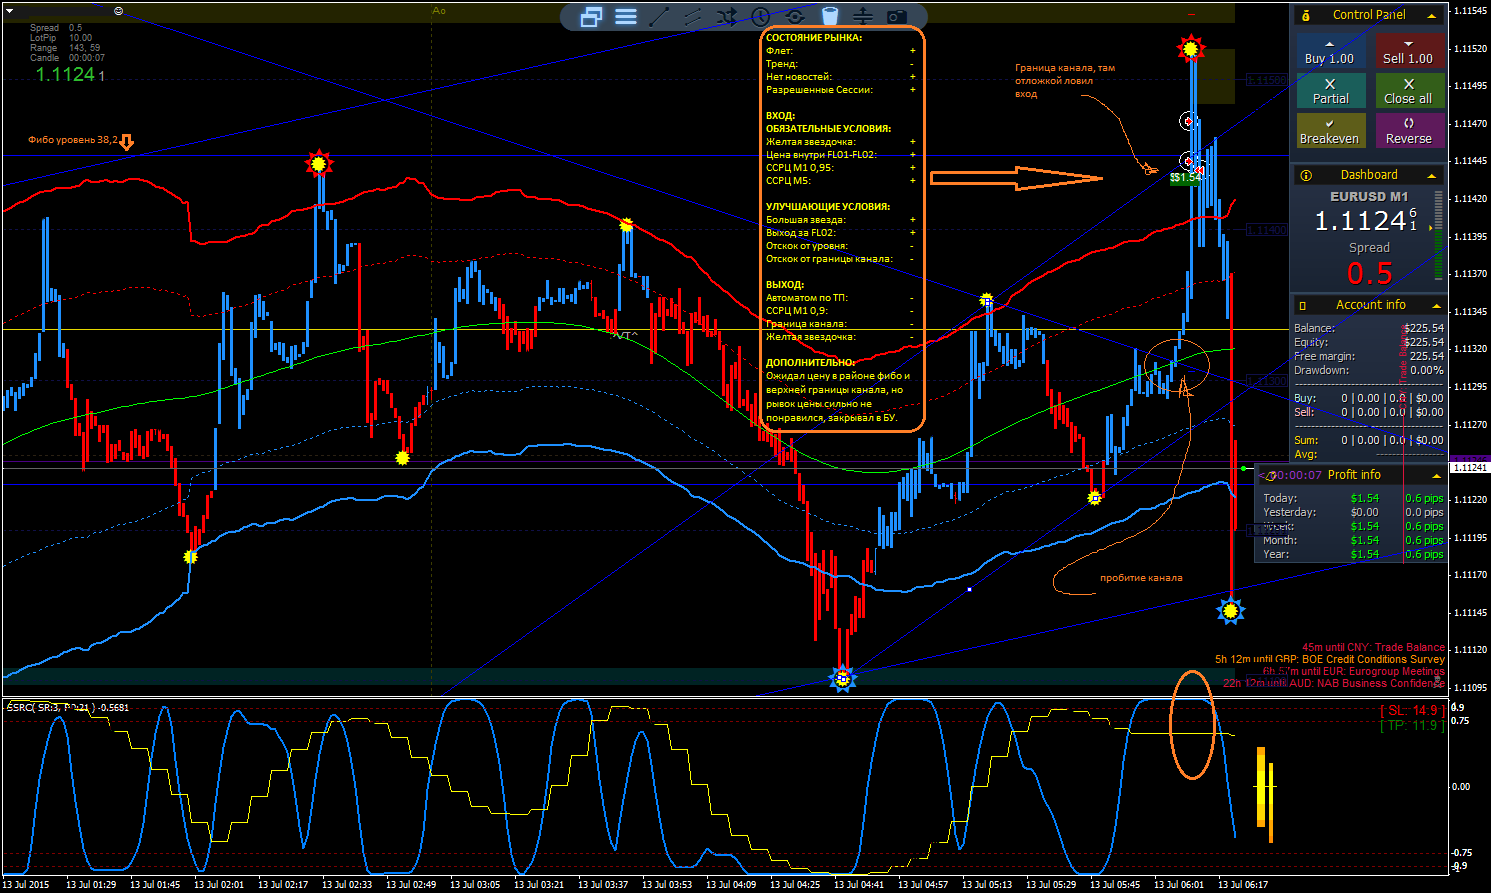Viewport: 1491px width, 893px height.
Task: Click the 'BOE Credit Conditions Survey' news line
Action: coord(1330,659)
